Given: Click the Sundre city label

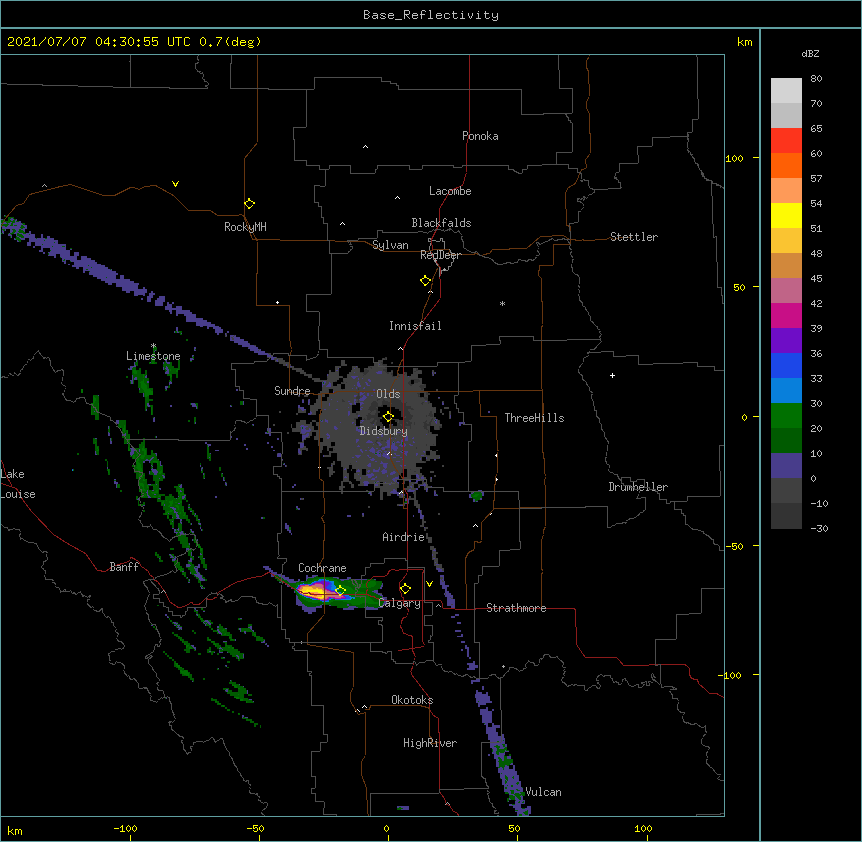Looking at the screenshot, I should coord(292,391).
